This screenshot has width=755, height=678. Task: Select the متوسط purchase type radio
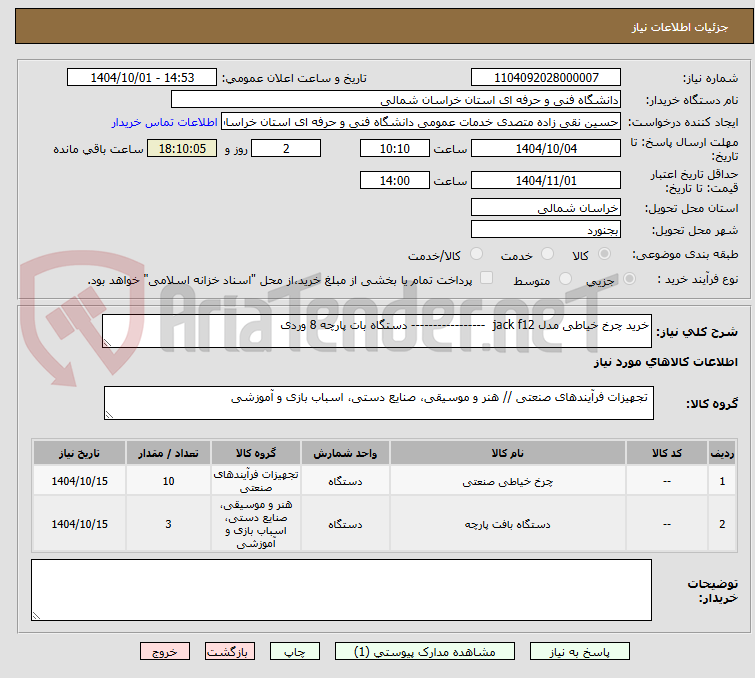pos(565,279)
